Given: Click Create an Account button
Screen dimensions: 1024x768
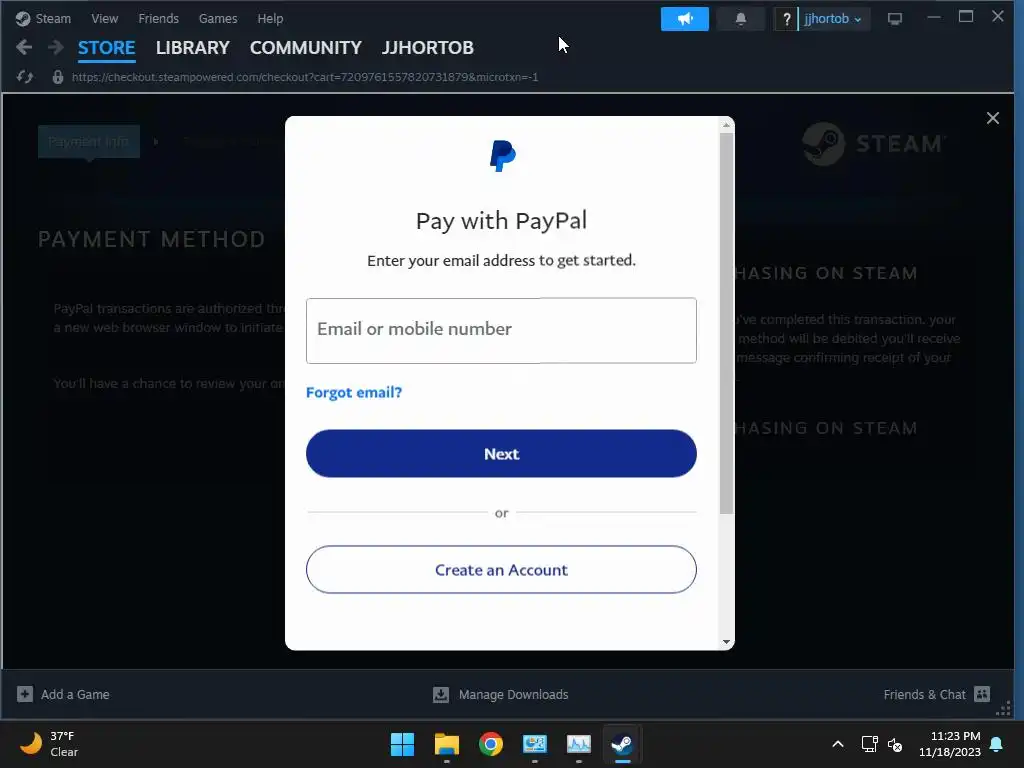Looking at the screenshot, I should tap(501, 569).
